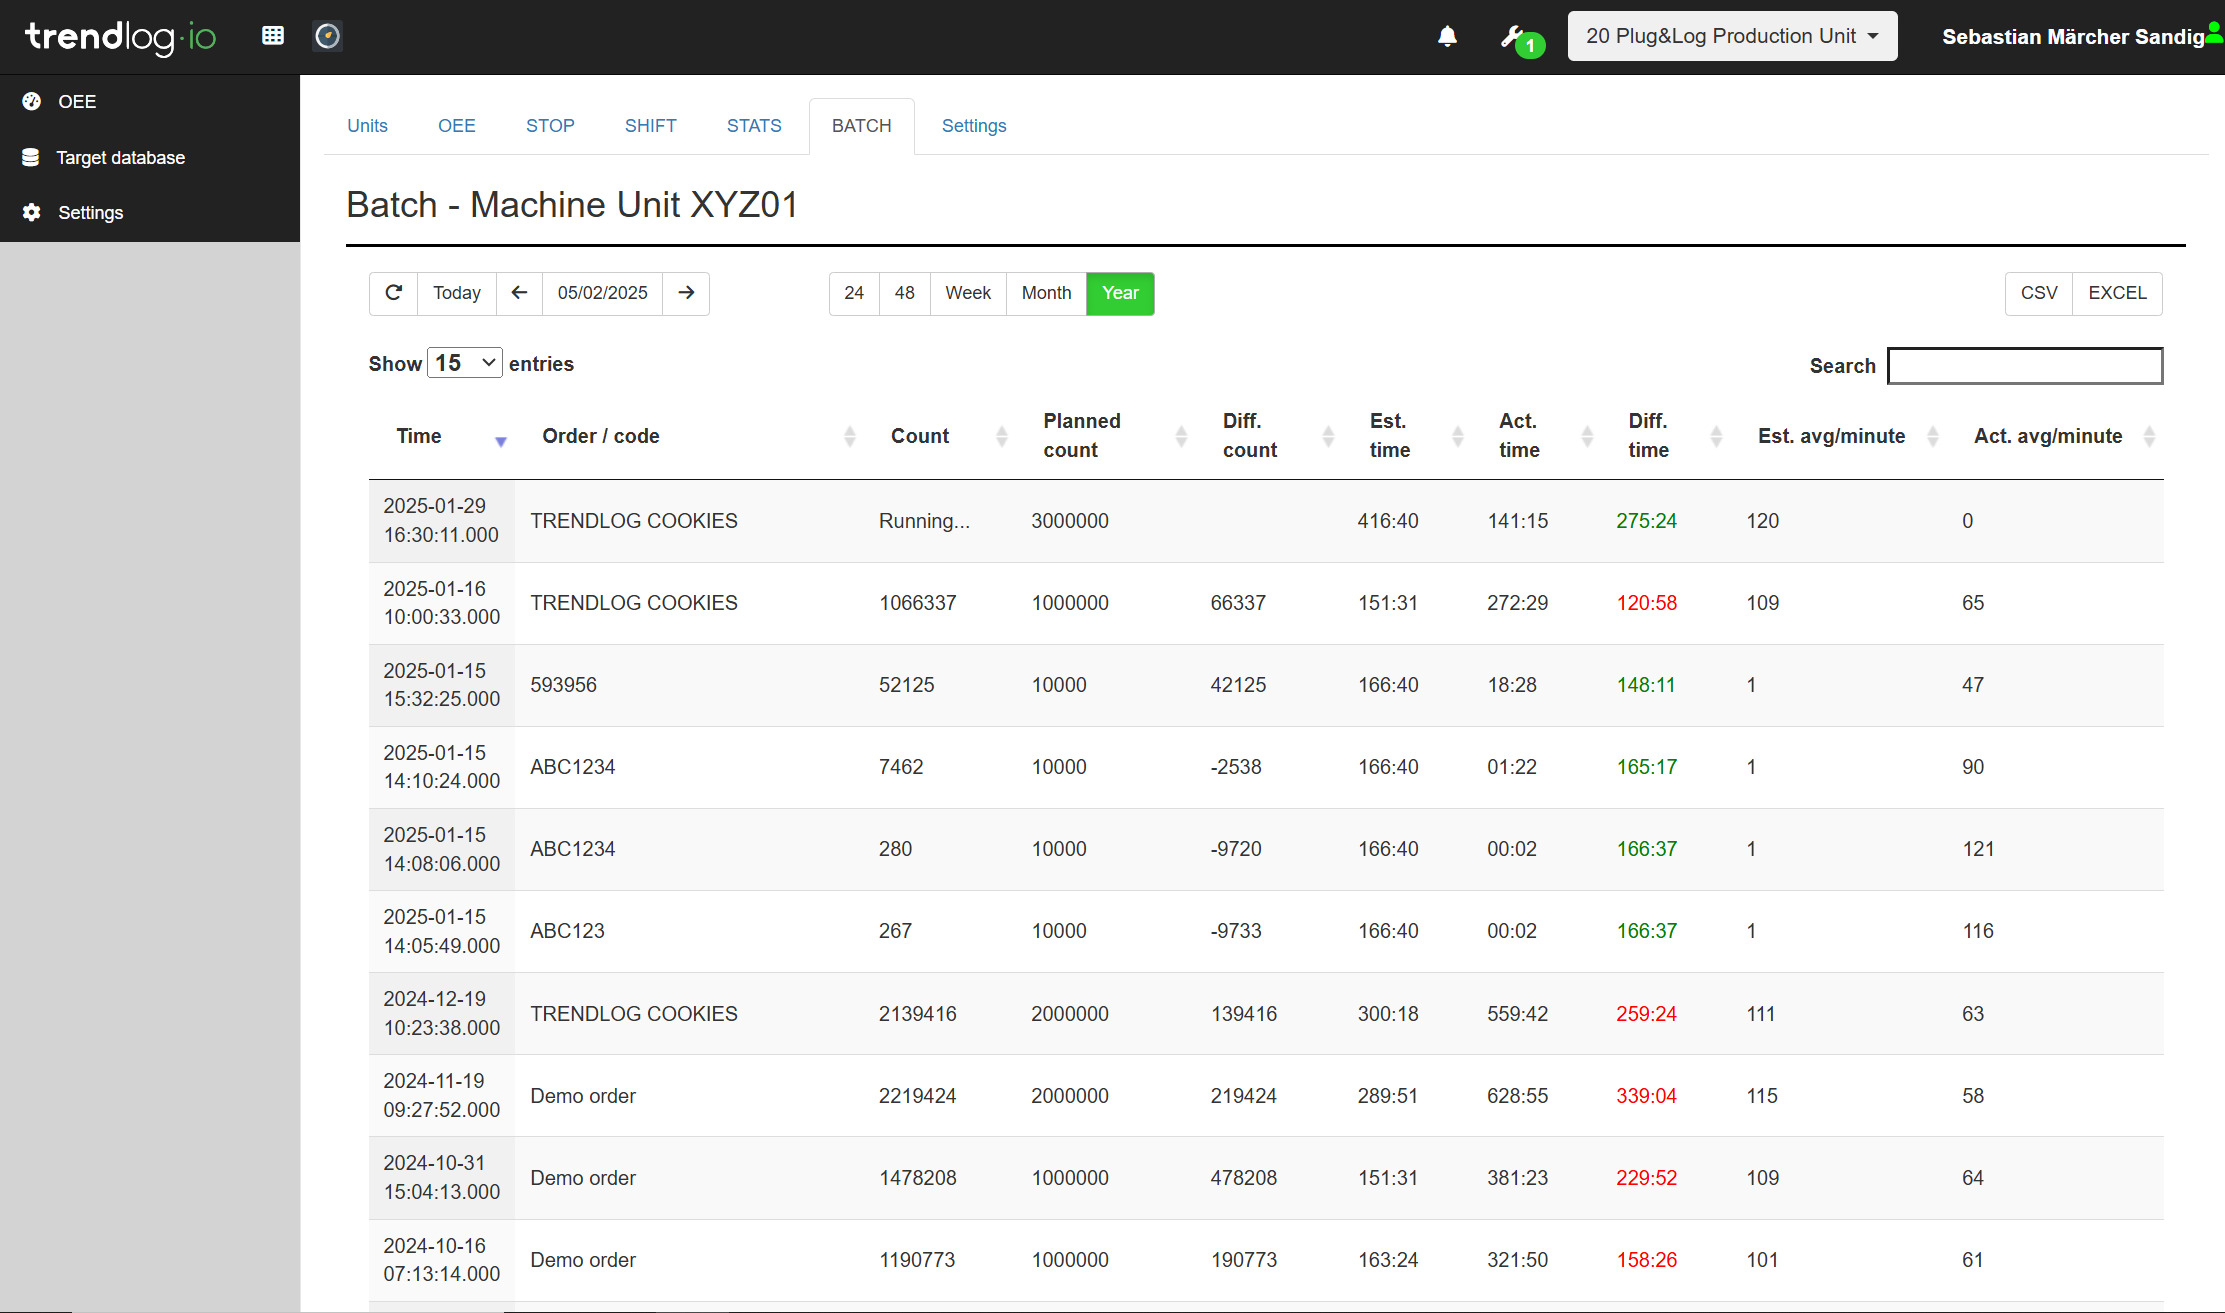Refresh the batch table
Image resolution: width=2225 pixels, height=1313 pixels.
[393, 293]
